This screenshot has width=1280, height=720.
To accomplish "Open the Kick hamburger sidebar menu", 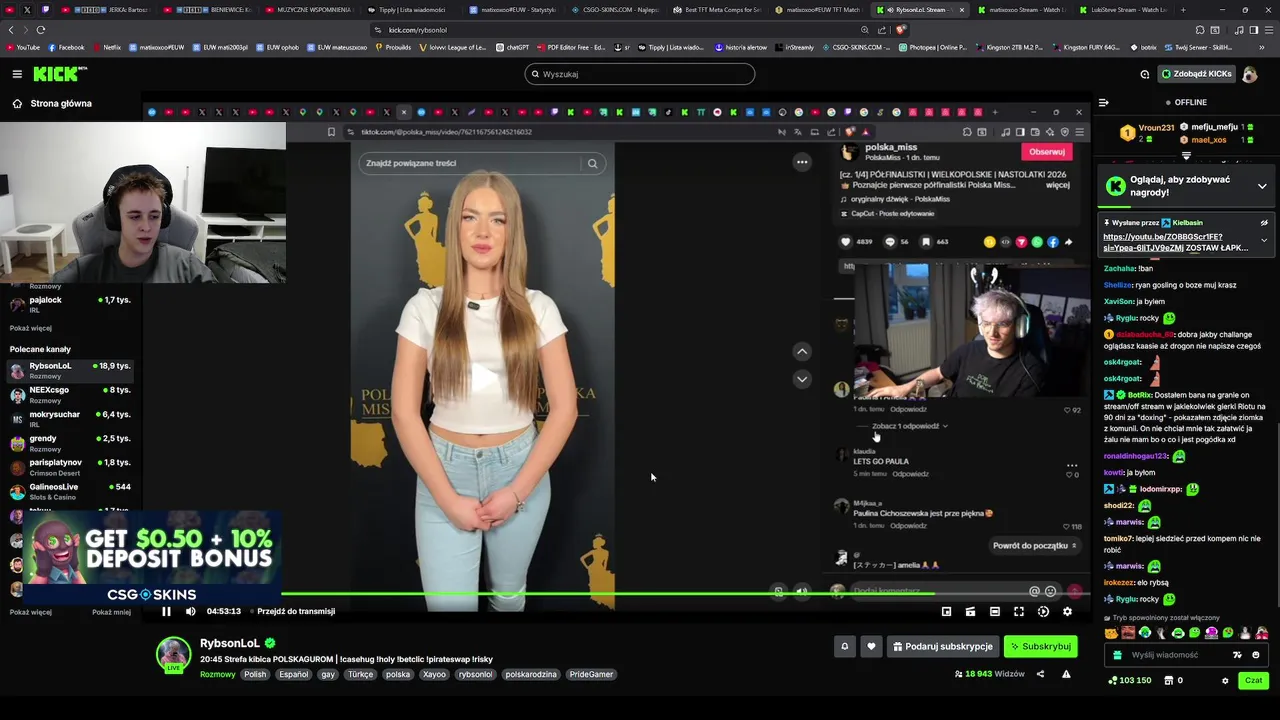I will click(x=17, y=74).
